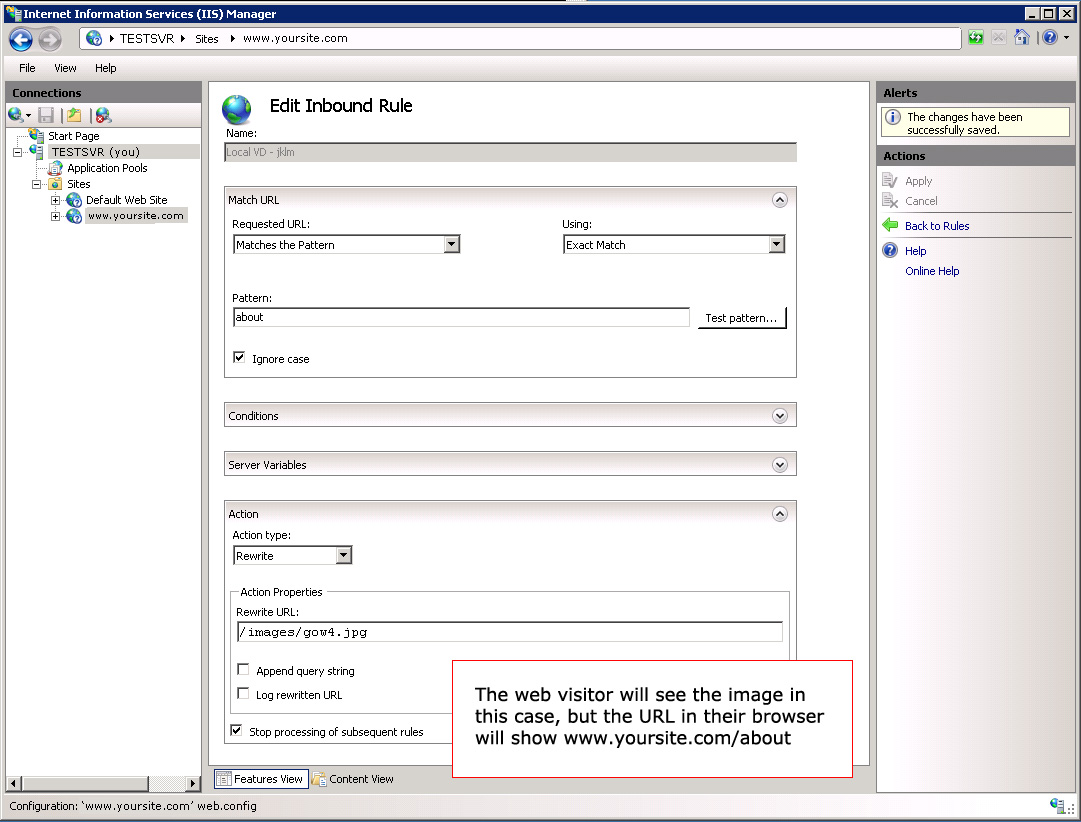Image resolution: width=1081 pixels, height=822 pixels.
Task: Expand the Default Web Site node
Action: 55,200
